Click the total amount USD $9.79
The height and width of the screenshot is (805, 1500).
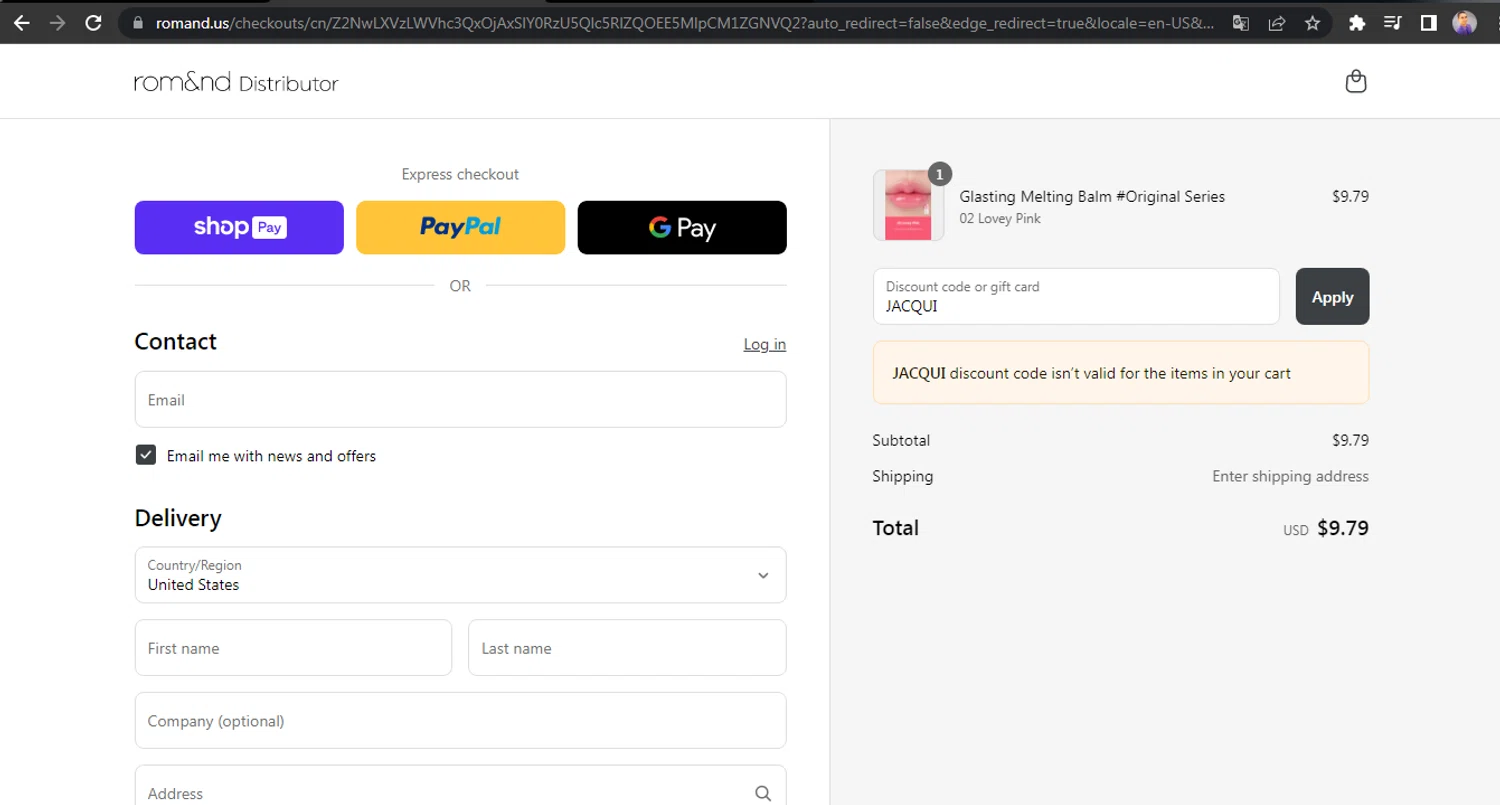(1326, 528)
